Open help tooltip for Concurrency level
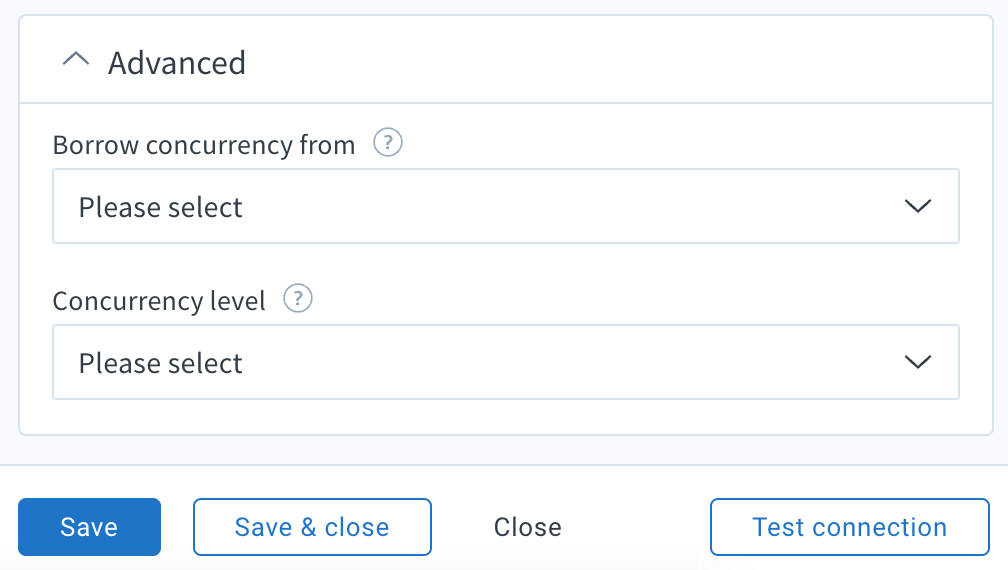Screen dimensions: 1008x570 298,299
